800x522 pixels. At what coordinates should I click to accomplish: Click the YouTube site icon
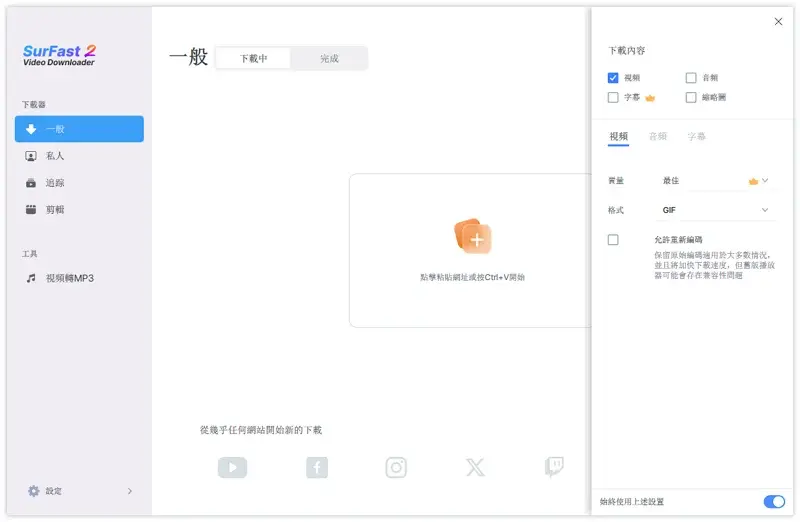pyautogui.click(x=232, y=467)
